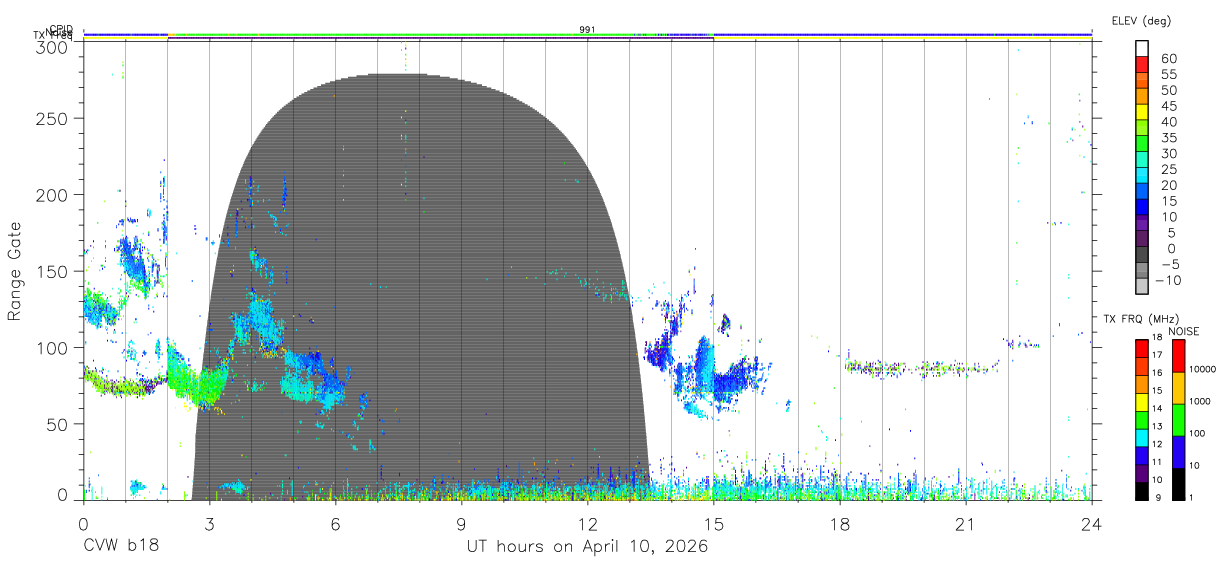Click the CVW b18 radar beam label
The height and width of the screenshot is (567, 1228).
tap(121, 547)
